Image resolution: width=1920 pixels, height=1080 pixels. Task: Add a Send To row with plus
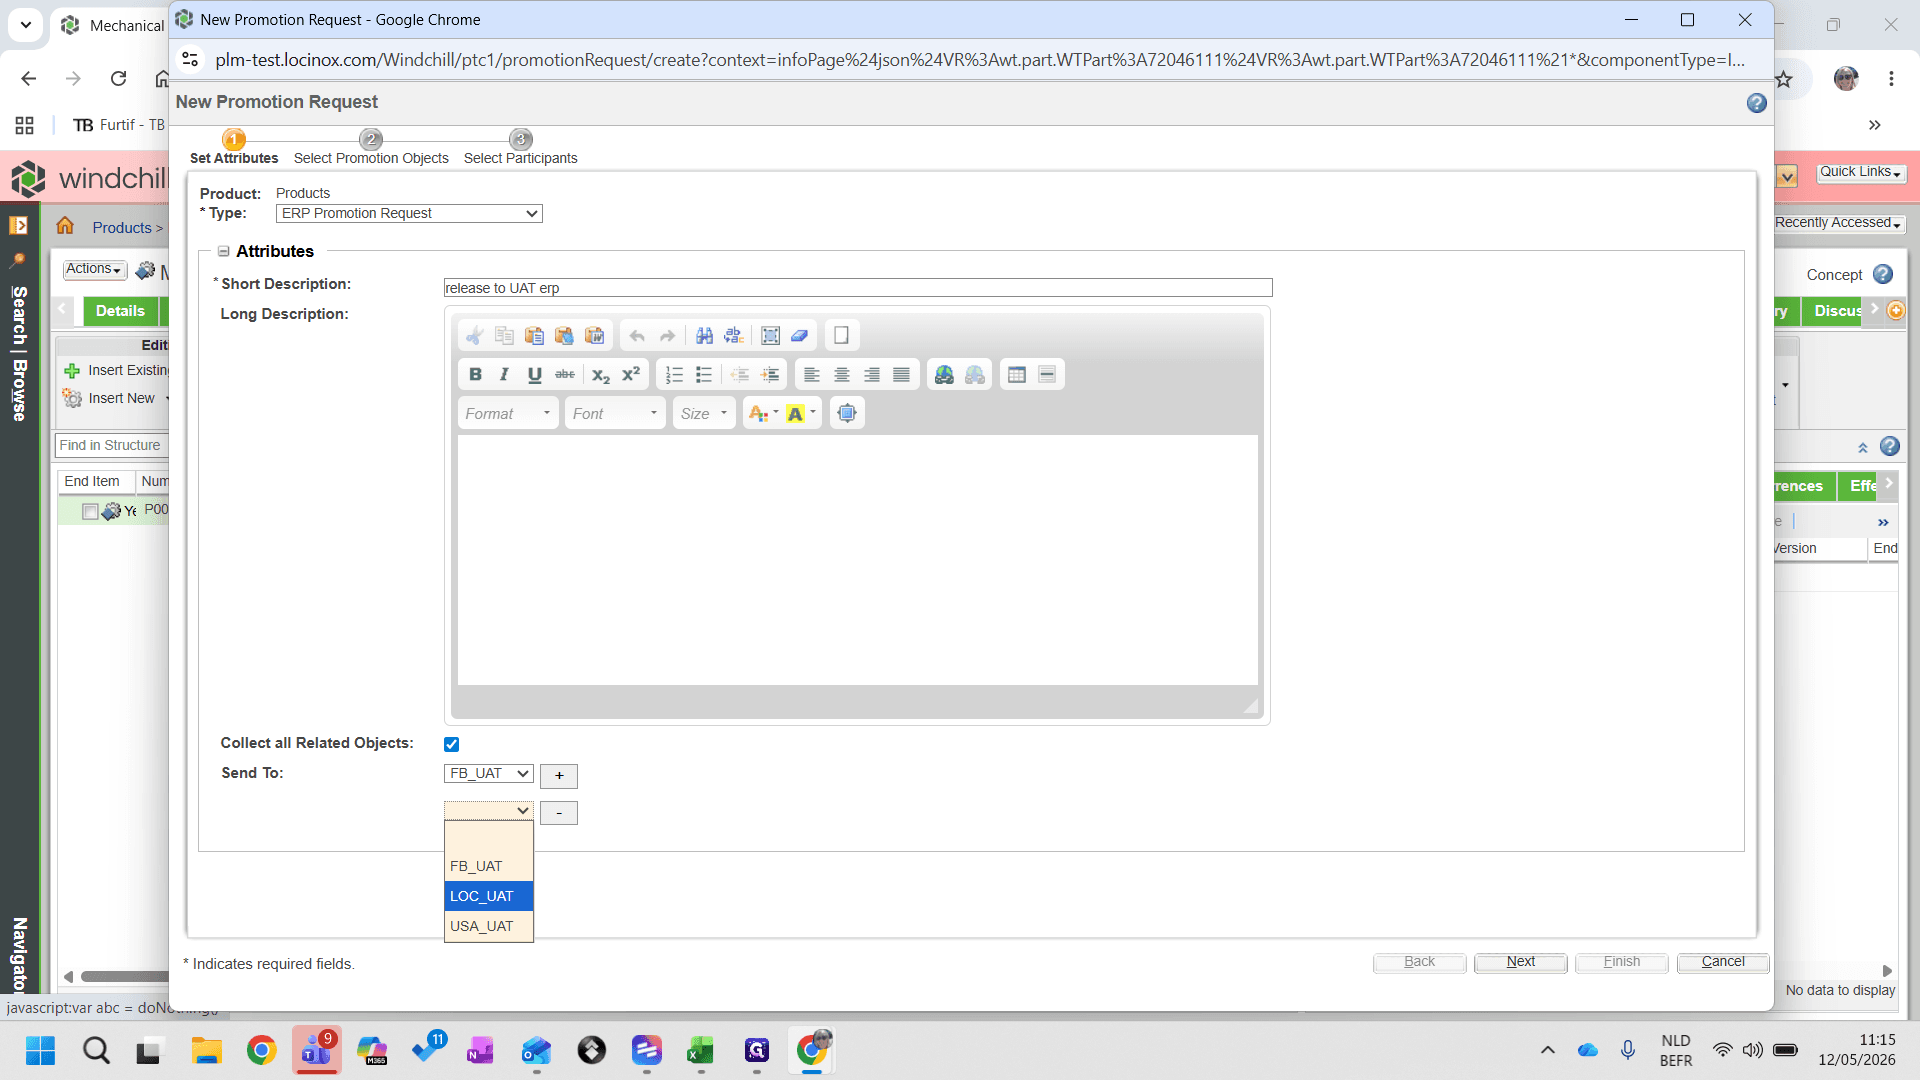tap(559, 776)
